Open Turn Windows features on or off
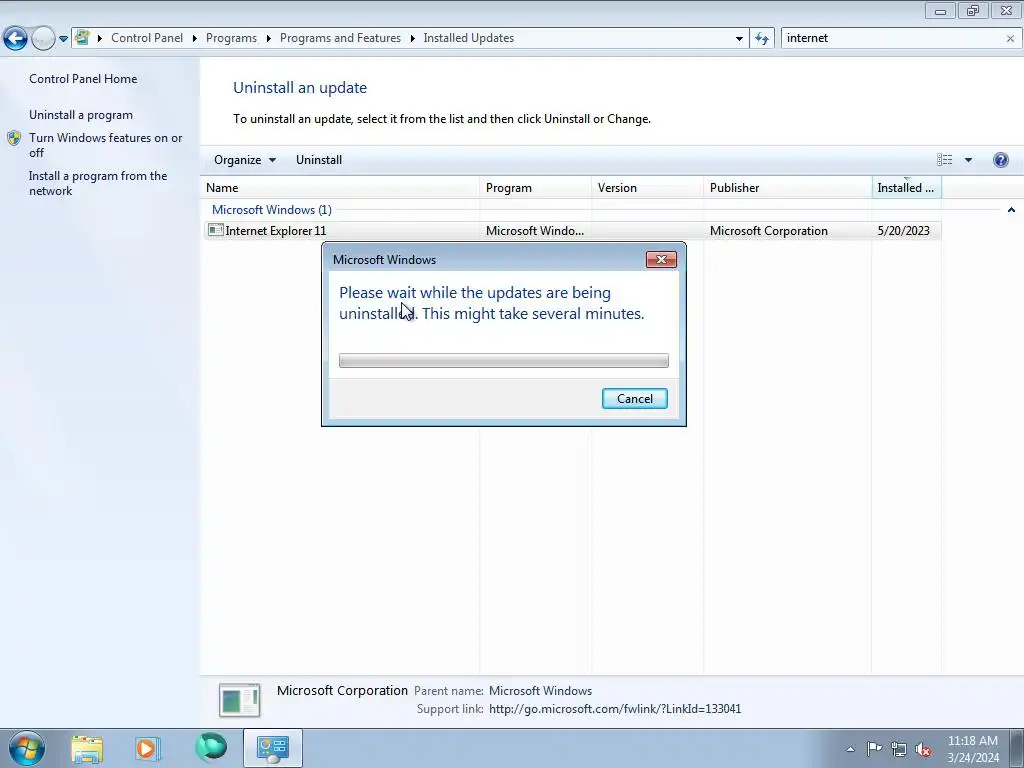1024x768 pixels. coord(106,145)
